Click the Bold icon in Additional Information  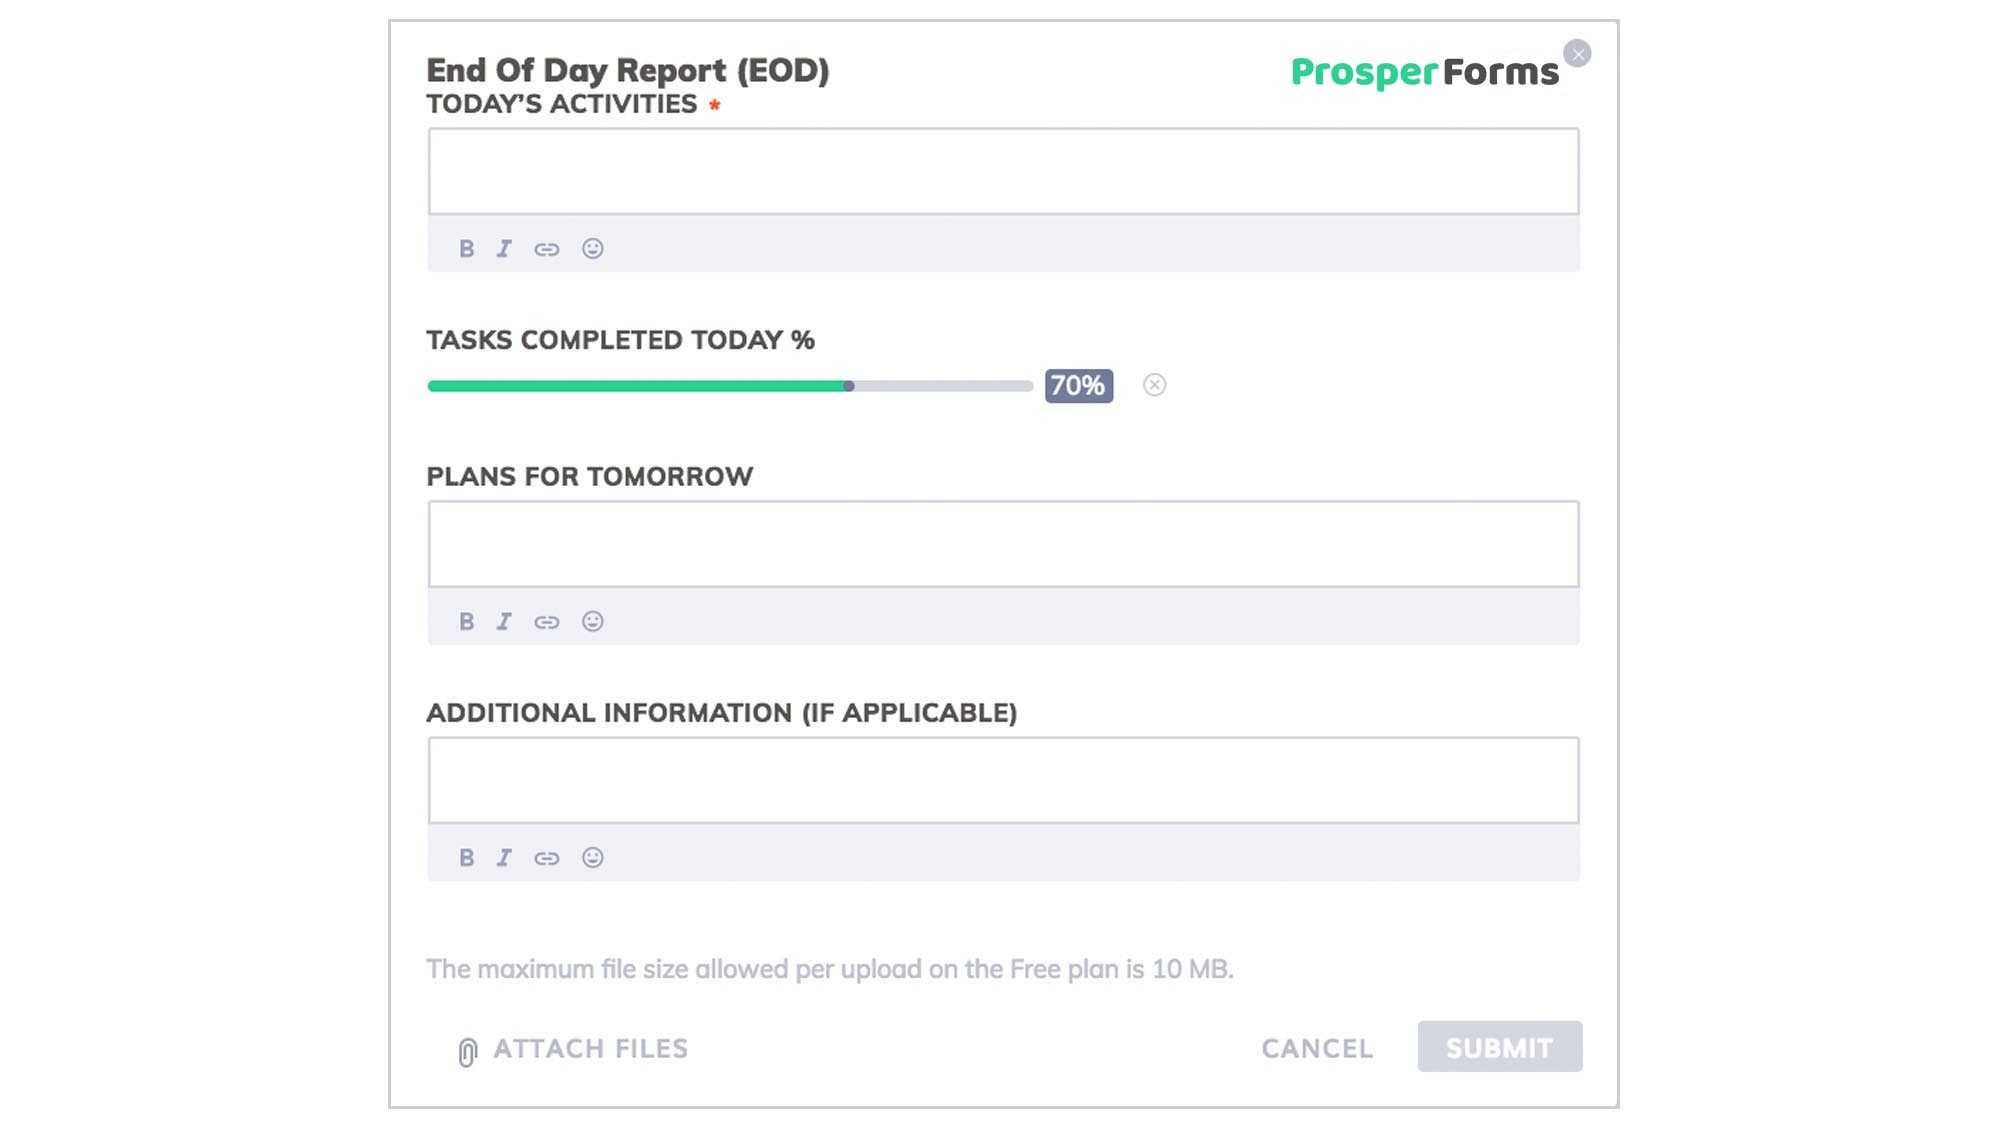click(x=466, y=856)
